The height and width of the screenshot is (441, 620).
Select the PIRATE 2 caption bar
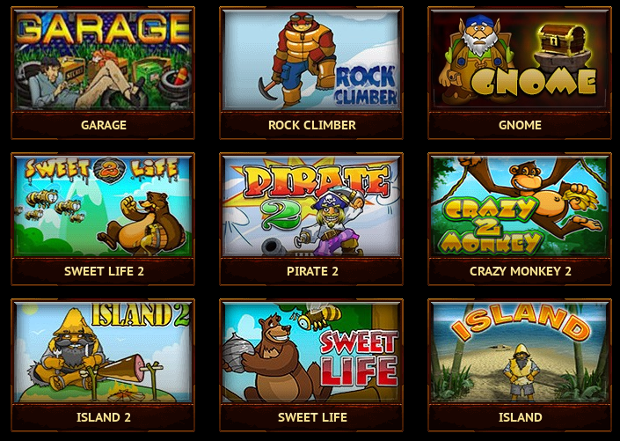(311, 271)
